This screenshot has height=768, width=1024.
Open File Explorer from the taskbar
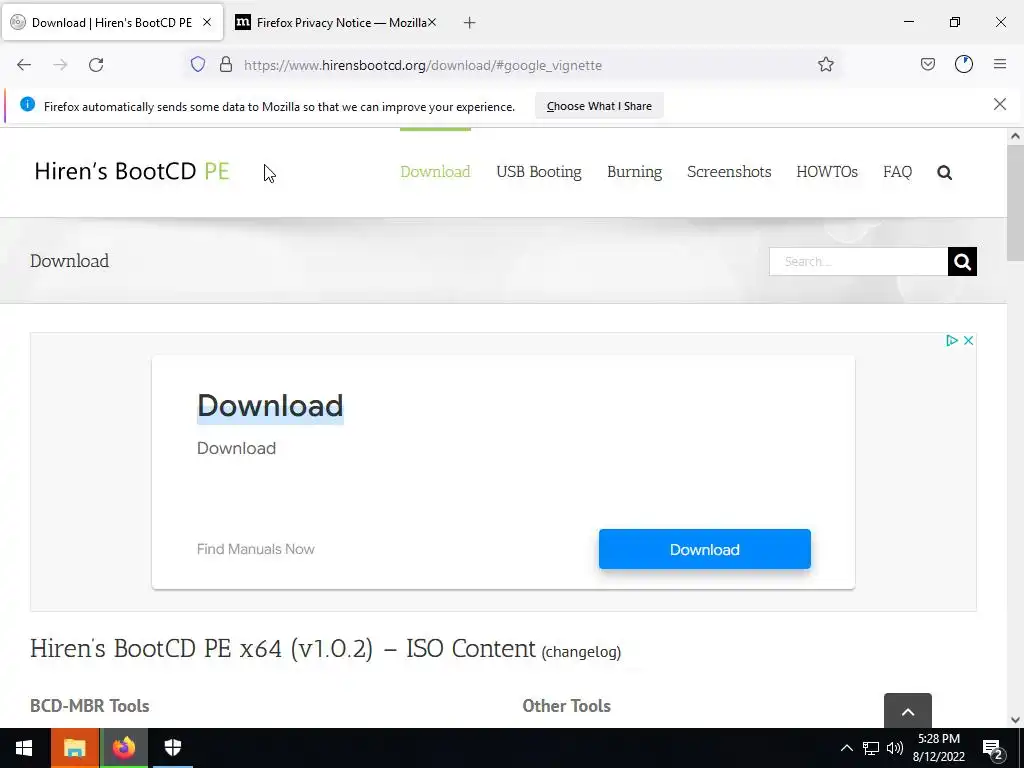click(74, 748)
